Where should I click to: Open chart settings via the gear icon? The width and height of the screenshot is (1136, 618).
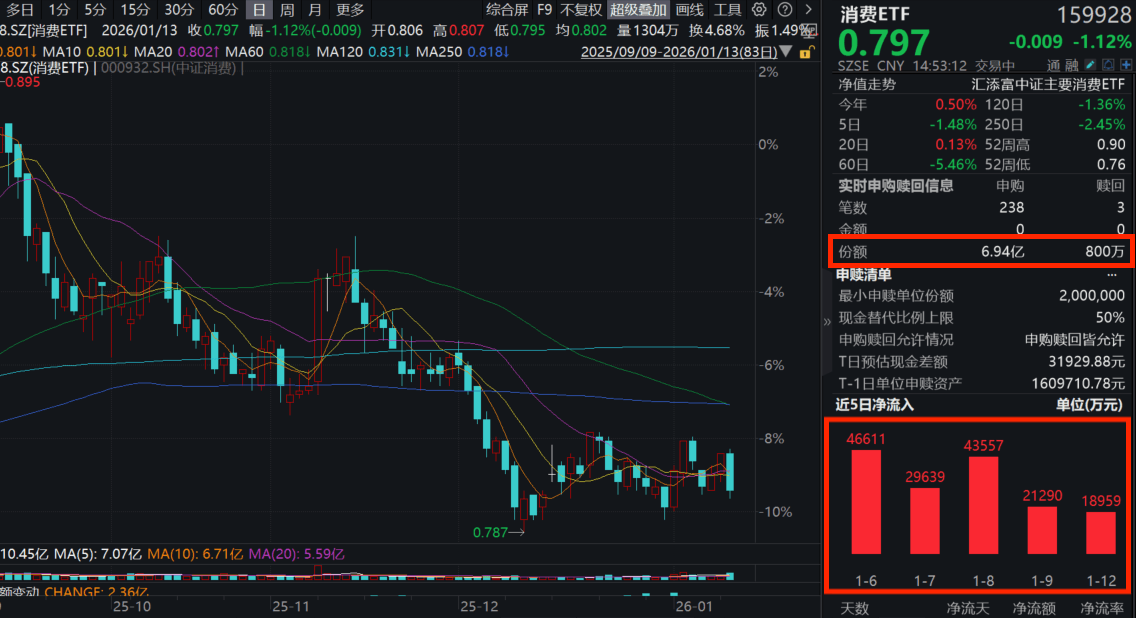tap(760, 9)
